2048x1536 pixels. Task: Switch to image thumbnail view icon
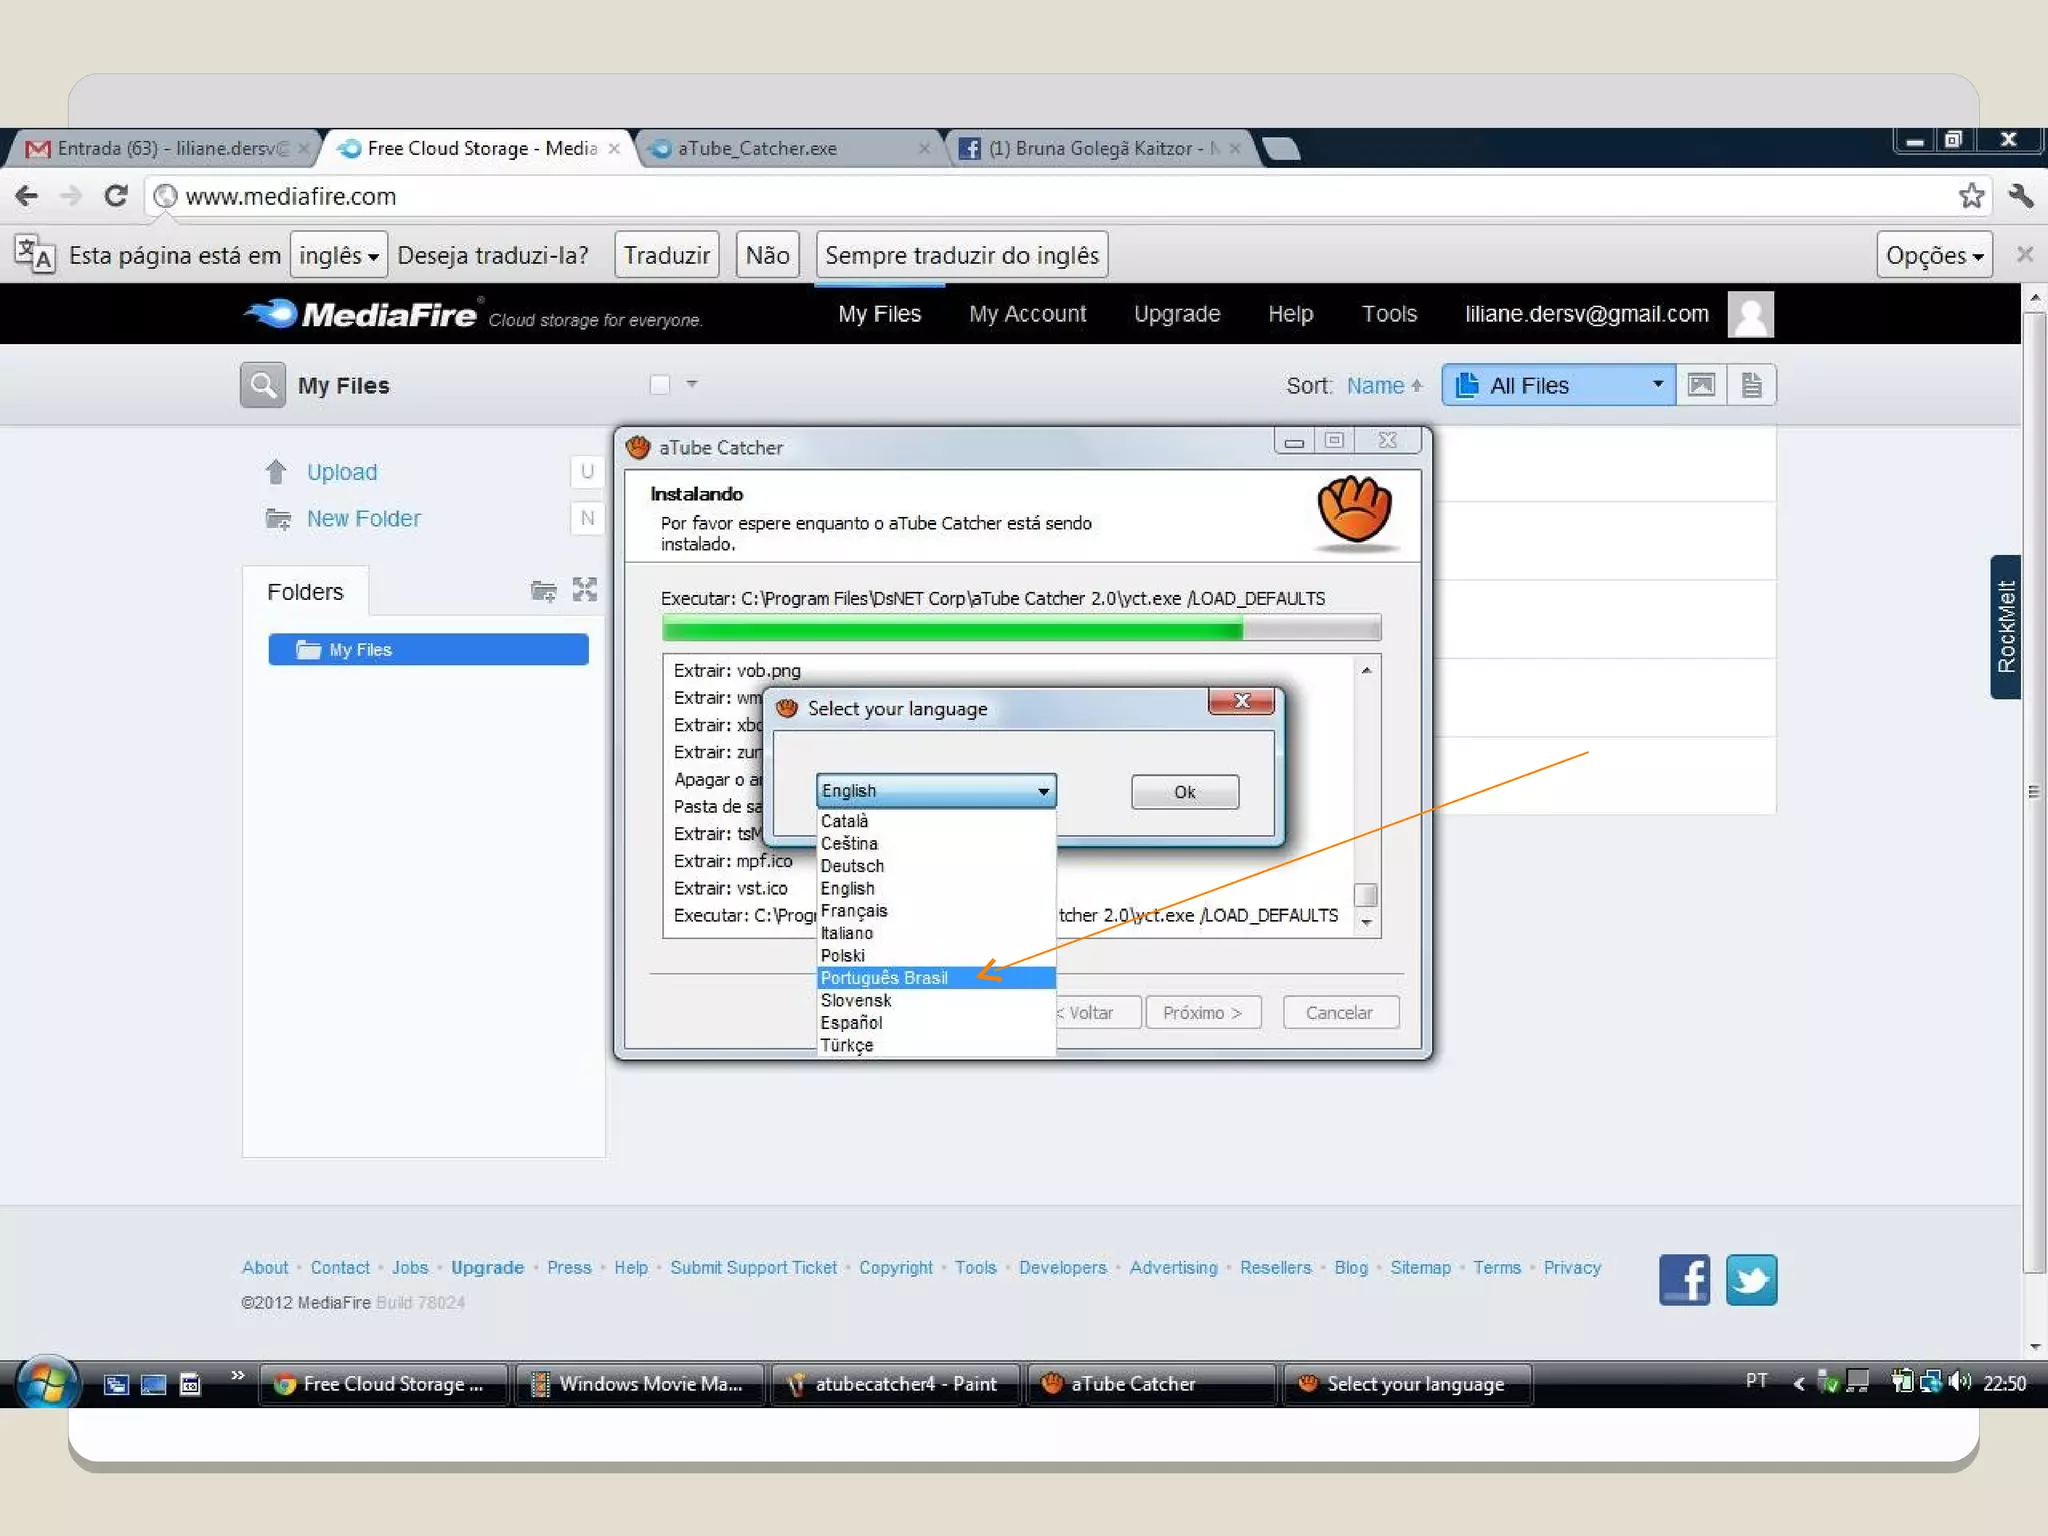click(1701, 385)
